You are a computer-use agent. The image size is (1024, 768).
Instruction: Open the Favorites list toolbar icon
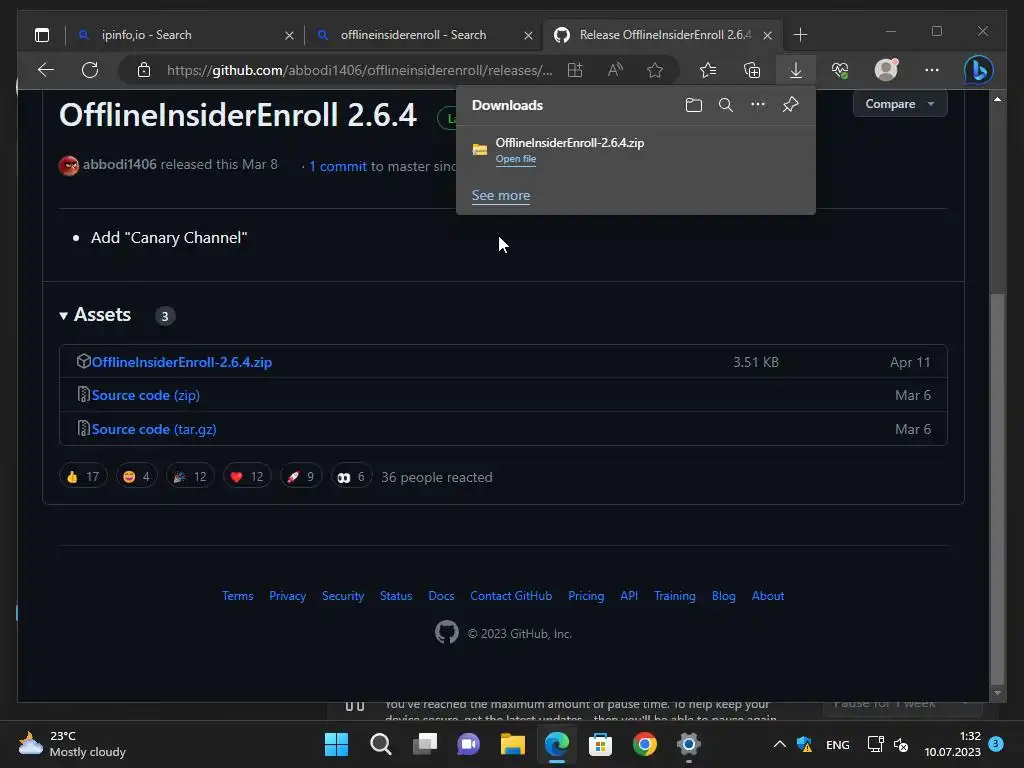coord(708,70)
